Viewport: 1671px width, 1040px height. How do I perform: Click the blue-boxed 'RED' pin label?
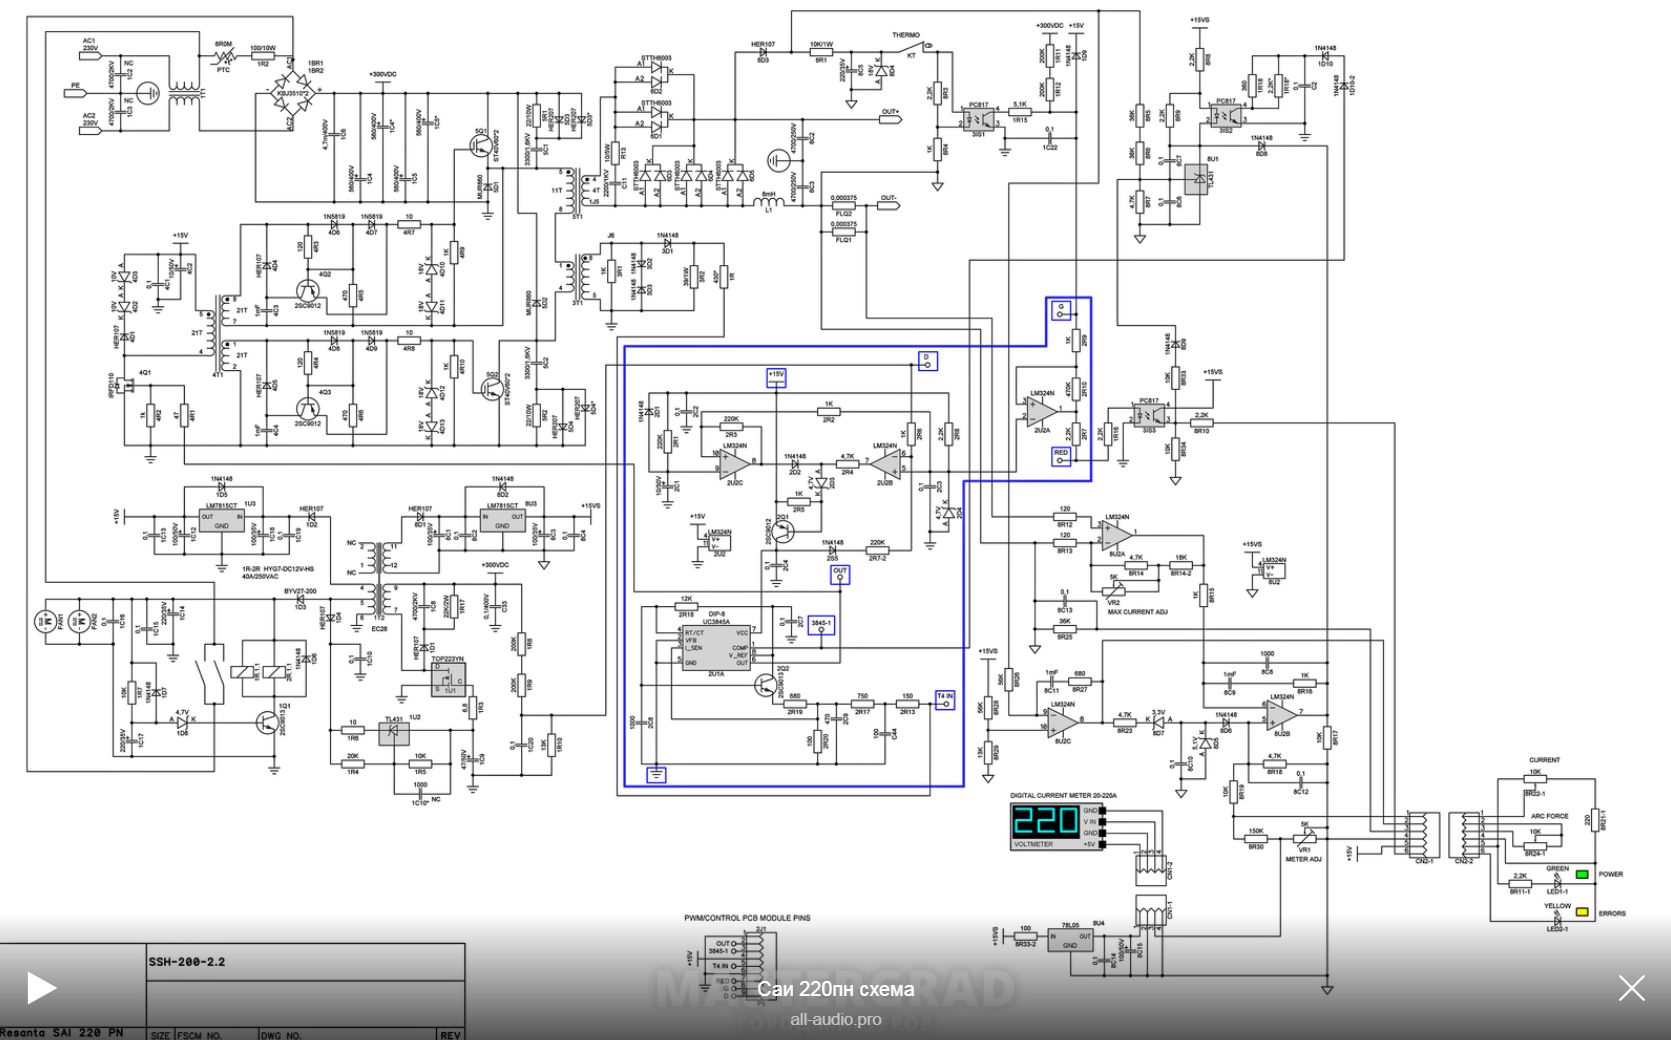pyautogui.click(x=1061, y=455)
